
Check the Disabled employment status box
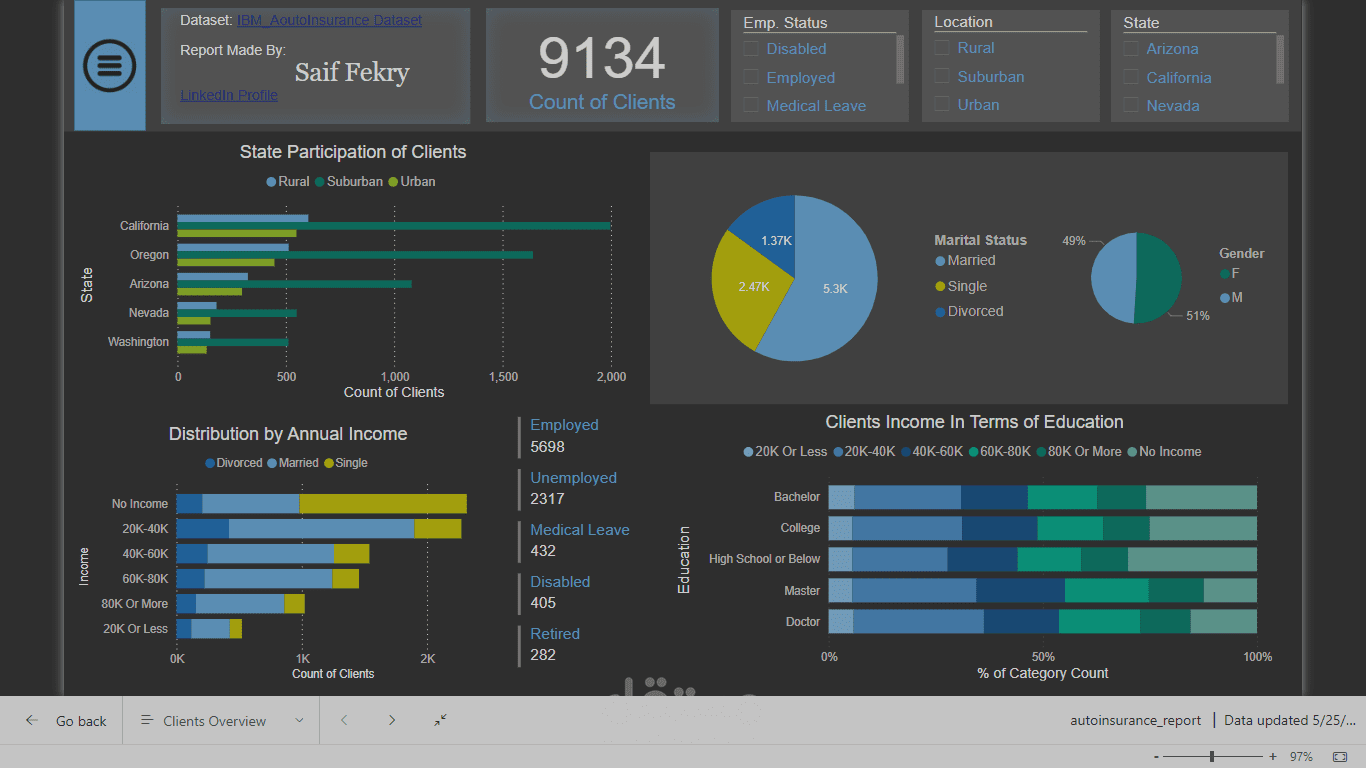(x=751, y=48)
